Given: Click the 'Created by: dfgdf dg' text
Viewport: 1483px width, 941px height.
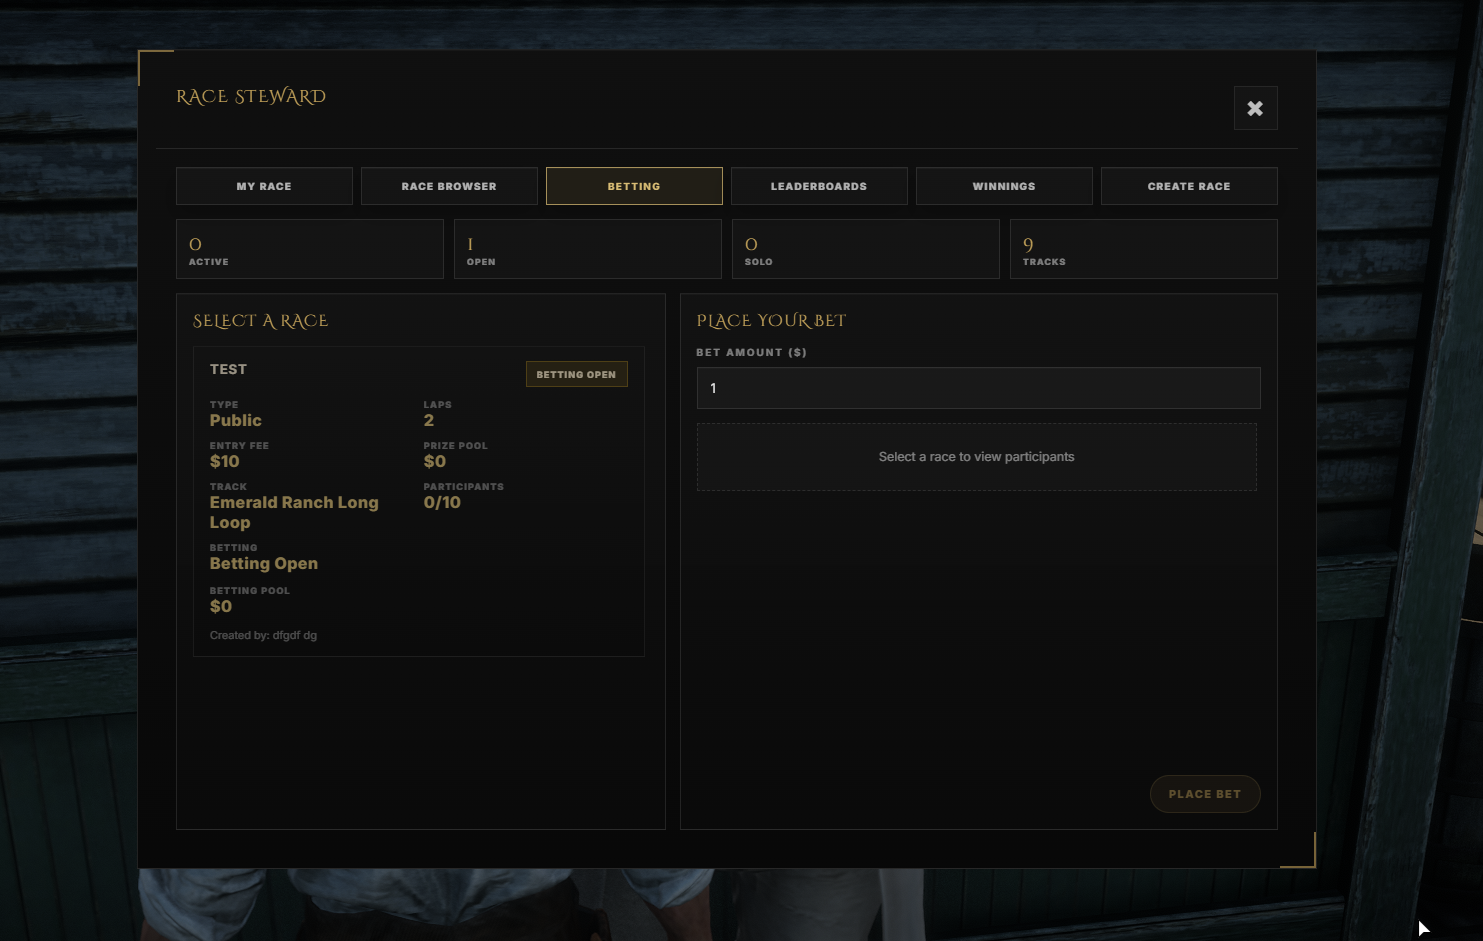Looking at the screenshot, I should point(263,635).
